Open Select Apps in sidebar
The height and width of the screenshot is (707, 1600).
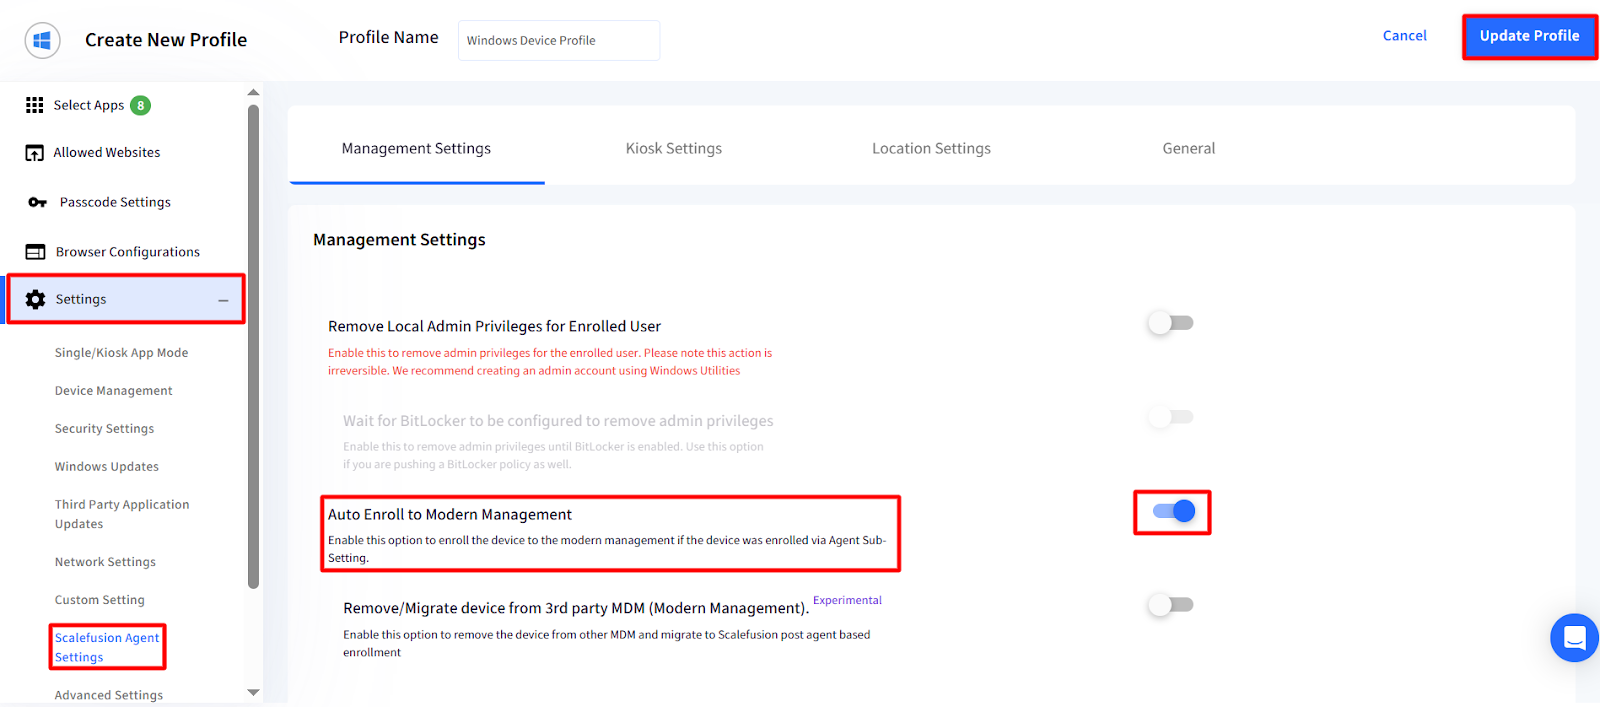coord(89,105)
